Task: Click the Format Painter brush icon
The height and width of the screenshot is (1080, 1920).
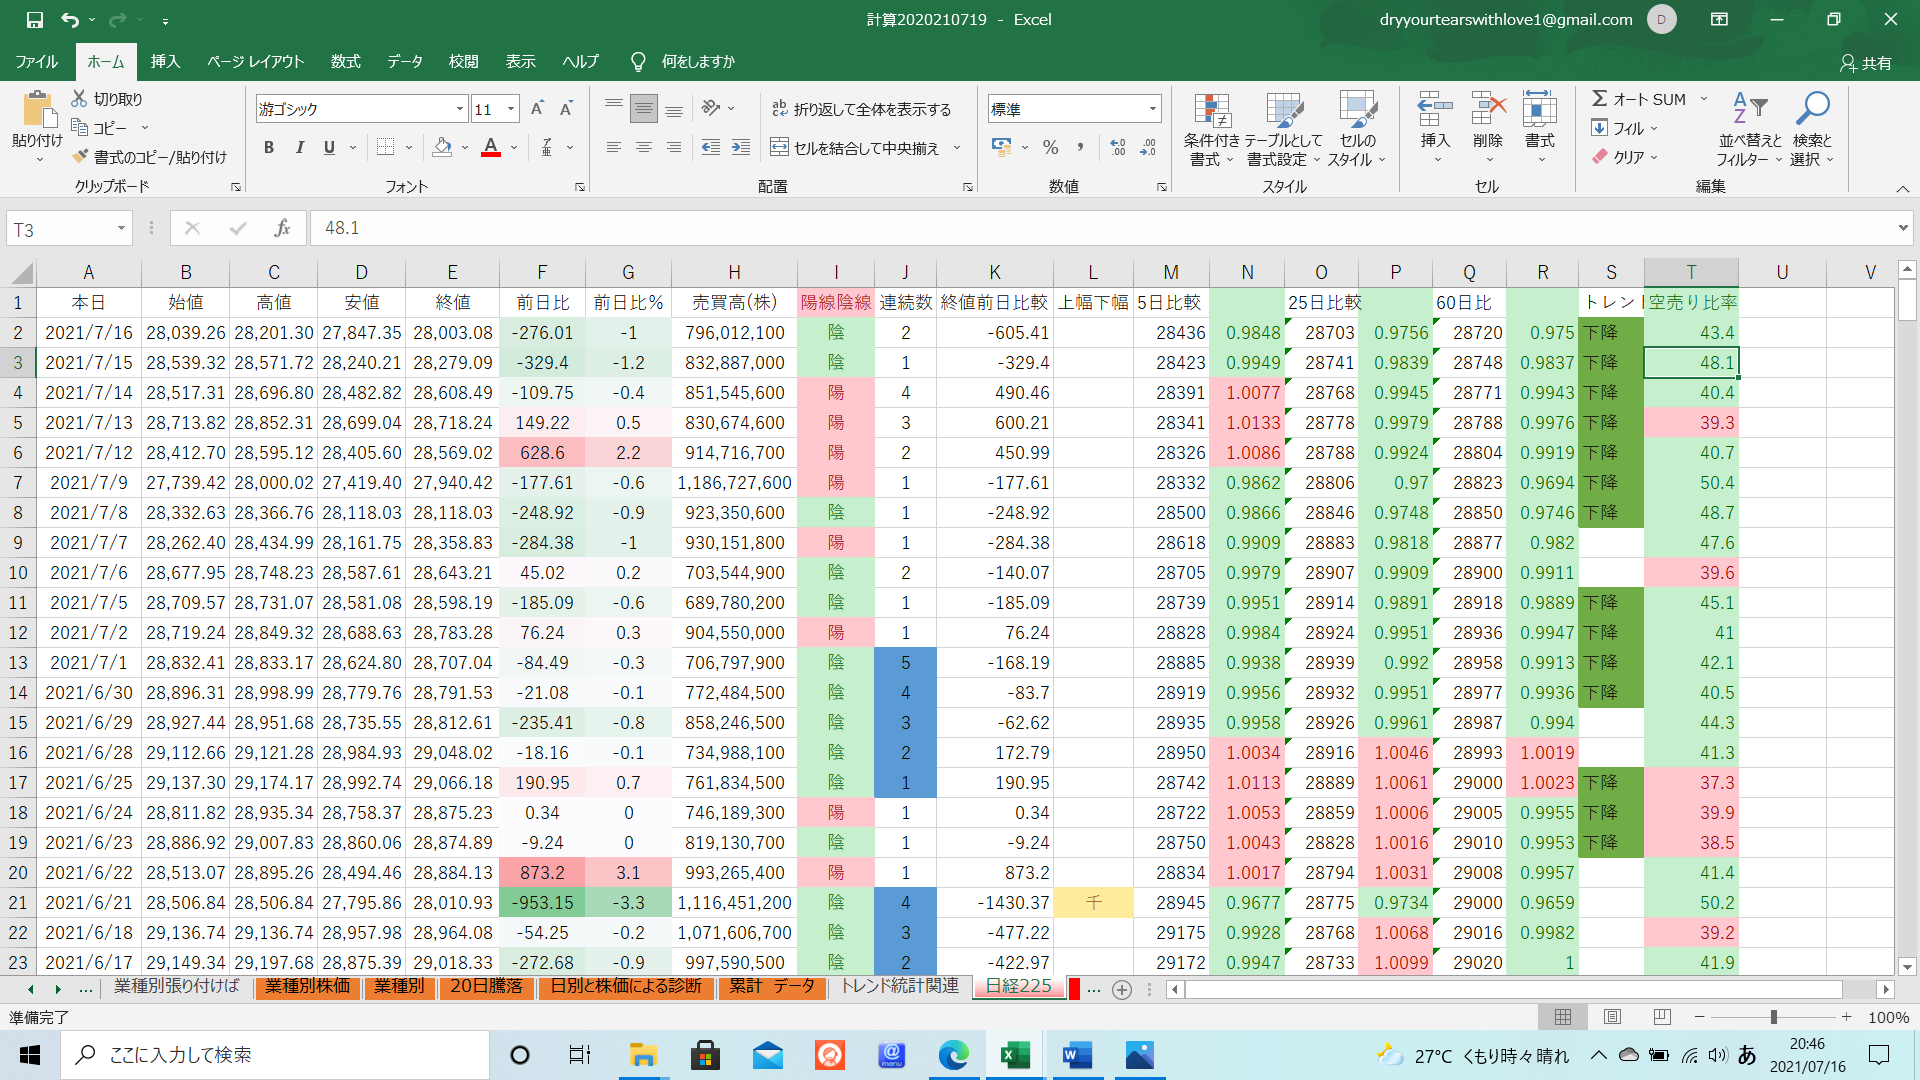Action: (81, 157)
